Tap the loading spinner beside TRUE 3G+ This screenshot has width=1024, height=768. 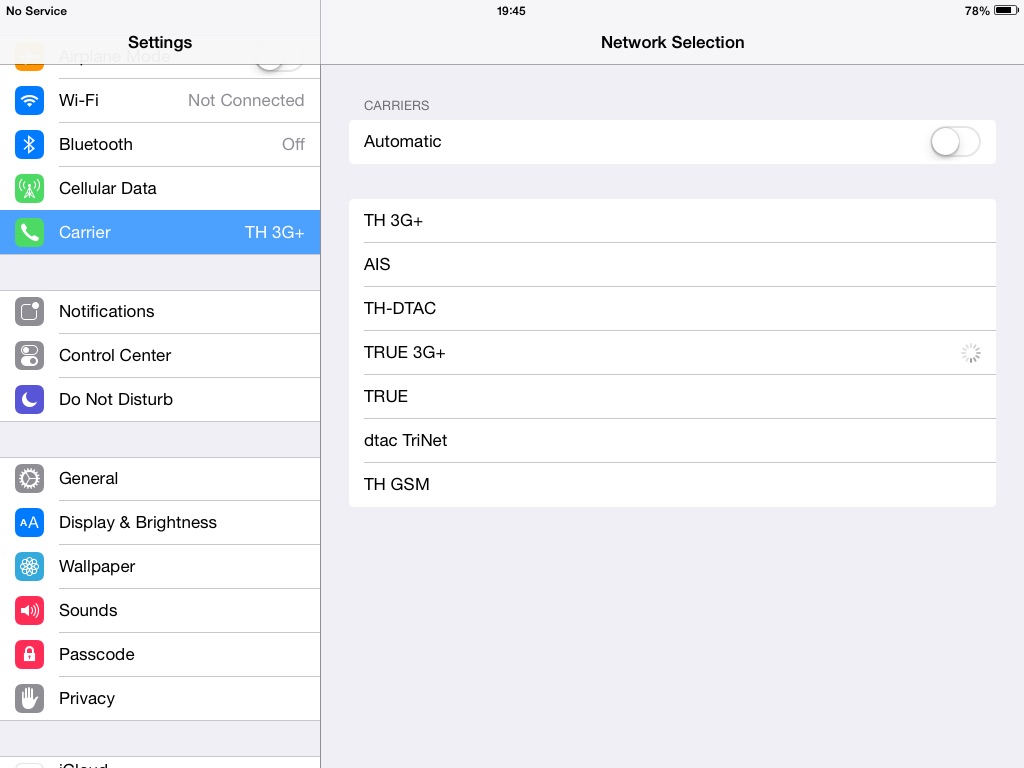point(970,353)
